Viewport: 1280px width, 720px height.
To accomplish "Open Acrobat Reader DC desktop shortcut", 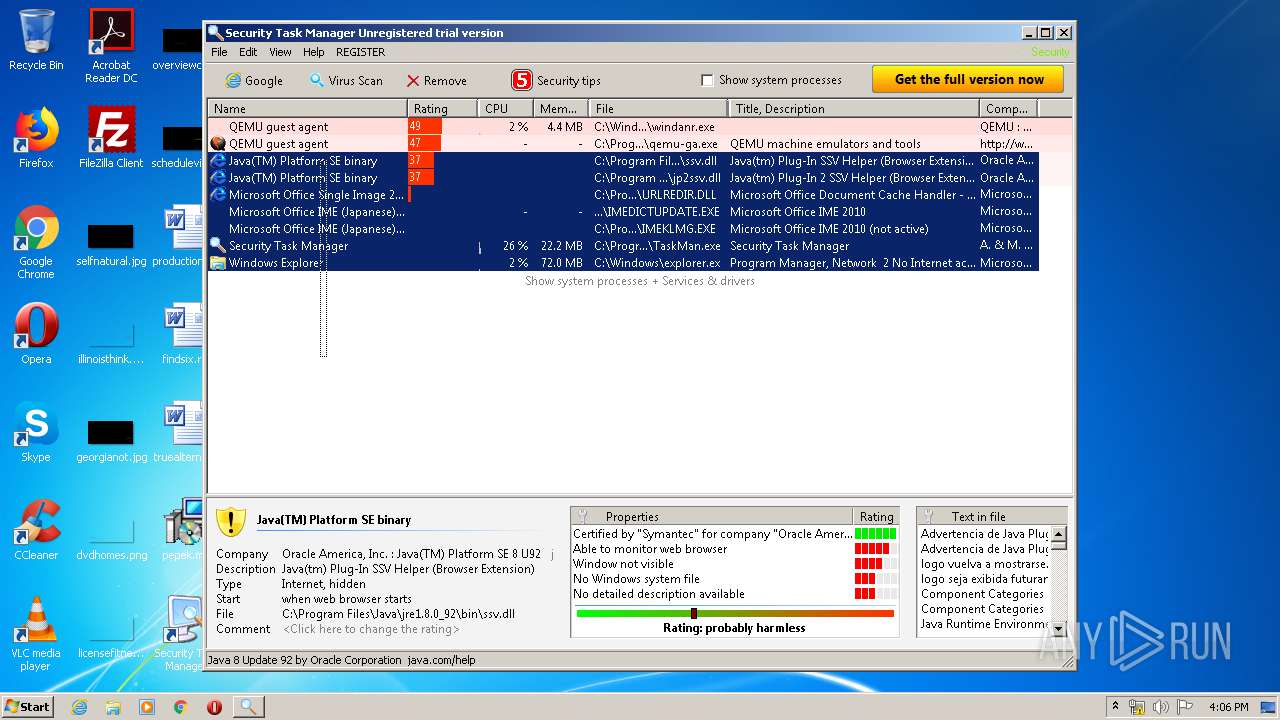I will (x=111, y=46).
